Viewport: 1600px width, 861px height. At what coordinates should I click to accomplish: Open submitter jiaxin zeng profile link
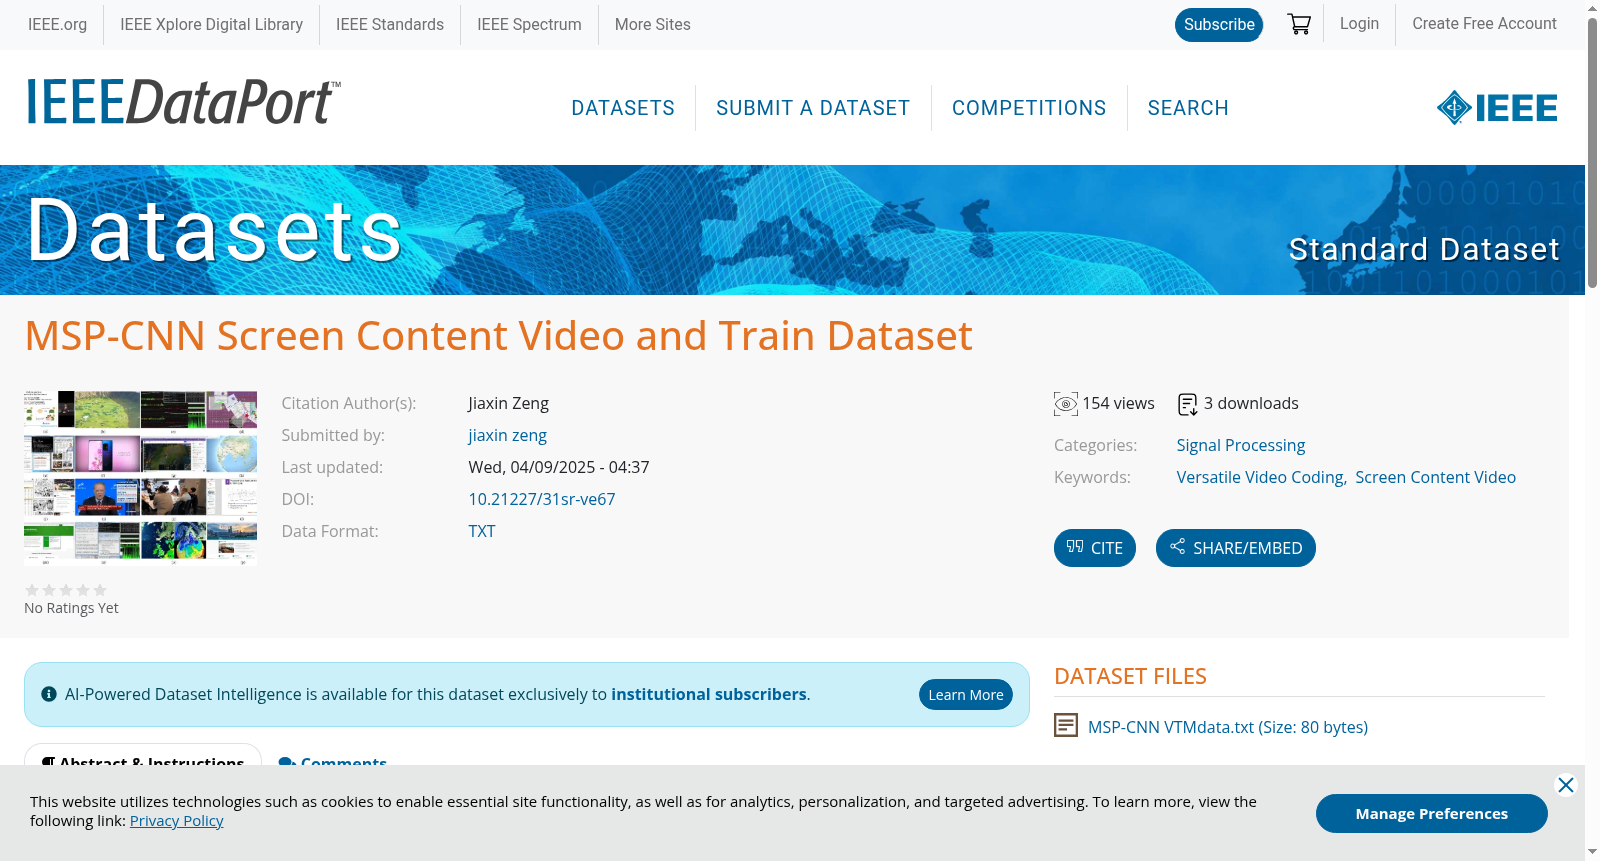coord(508,436)
